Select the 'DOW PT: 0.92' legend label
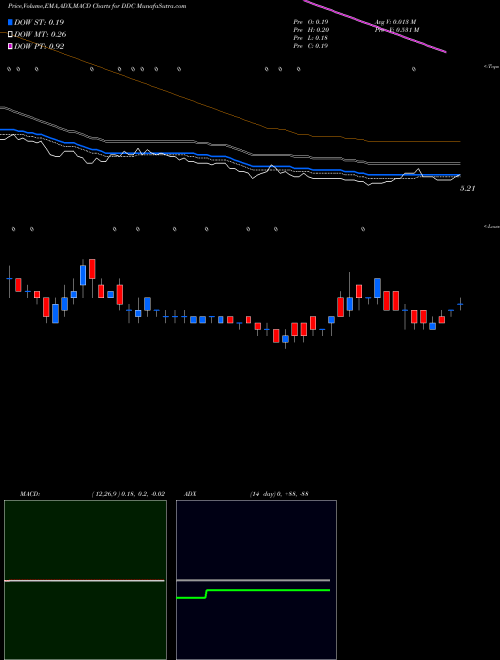Screen dimensions: 500x660 point(39,47)
